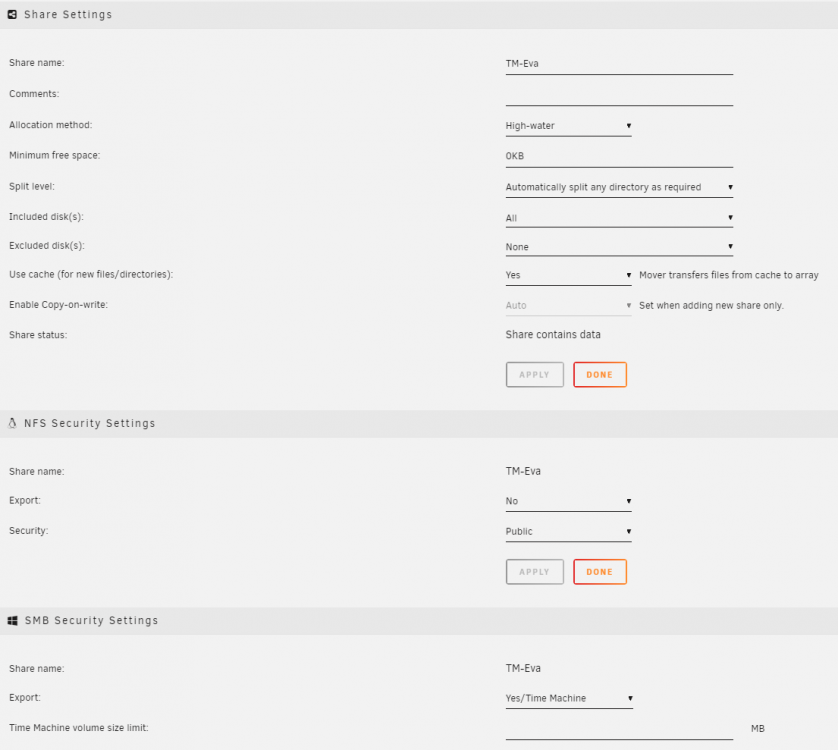Viewport: 838px width, 750px height.
Task: Click the Share Settings share icon
Action: pos(12,14)
